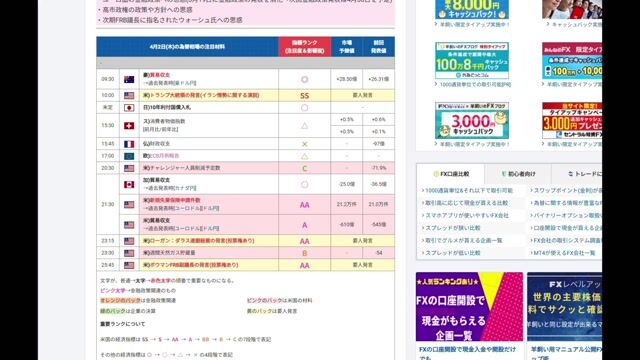
Task: Click the -71.9% previous value
Action: coord(379,168)
